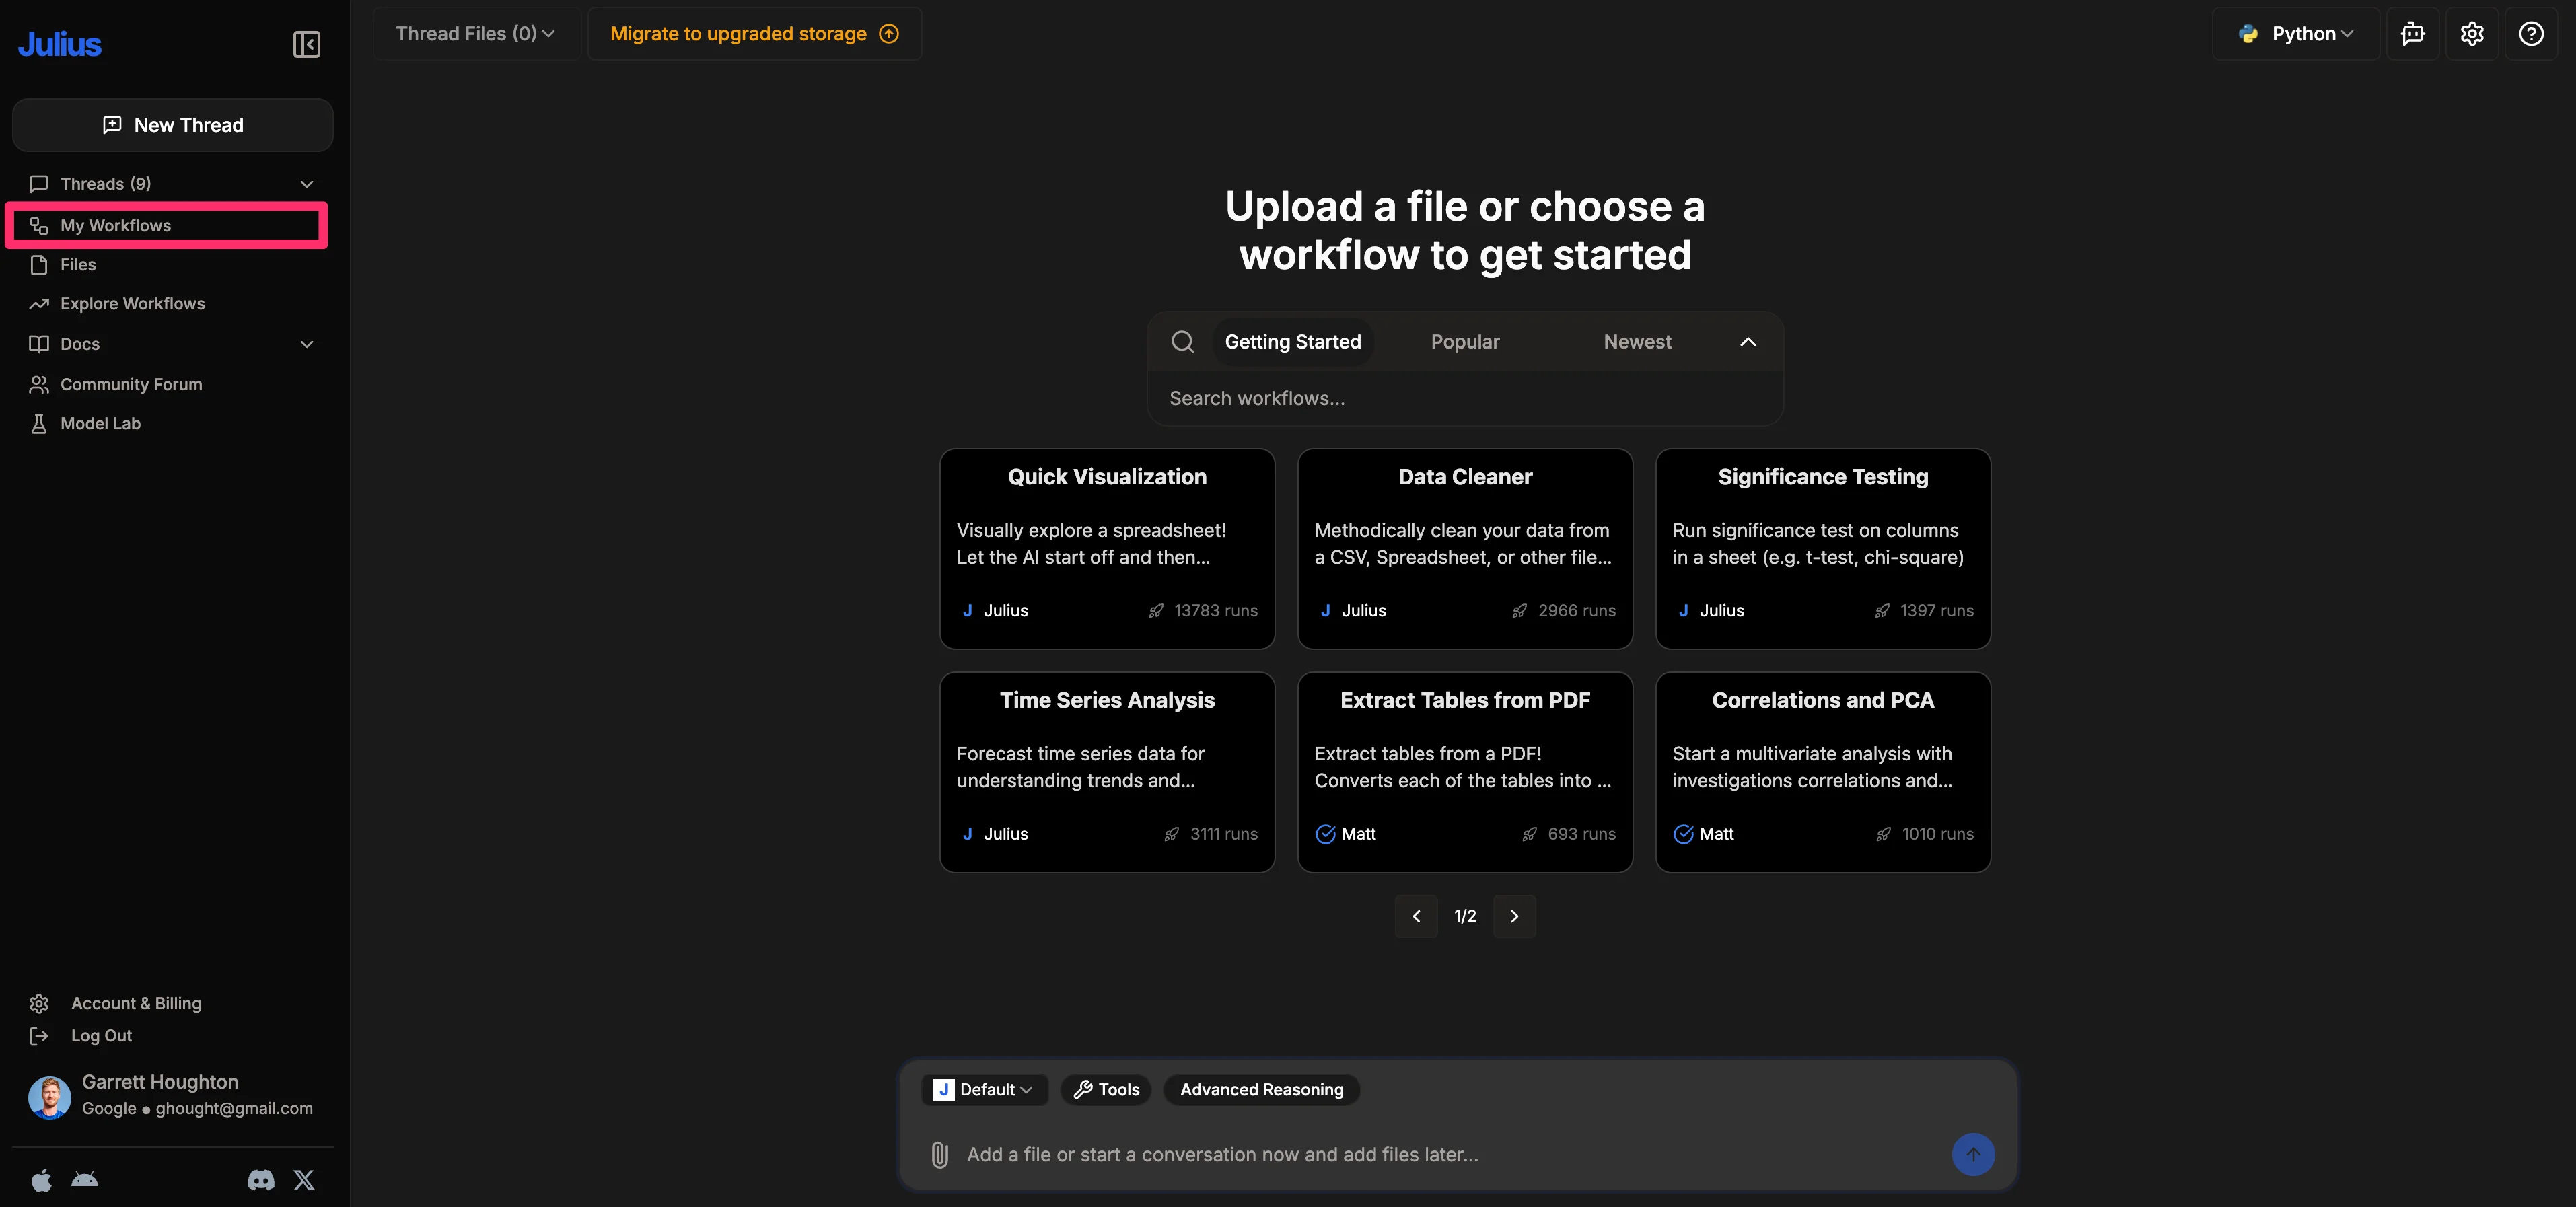Switch to the Popular tab
The image size is (2576, 1207).
pos(1464,342)
